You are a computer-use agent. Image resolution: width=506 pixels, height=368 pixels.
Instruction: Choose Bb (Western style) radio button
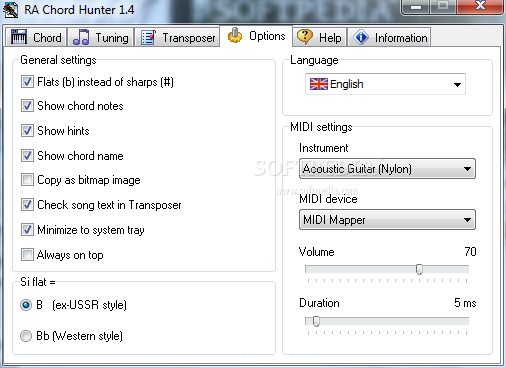click(26, 336)
